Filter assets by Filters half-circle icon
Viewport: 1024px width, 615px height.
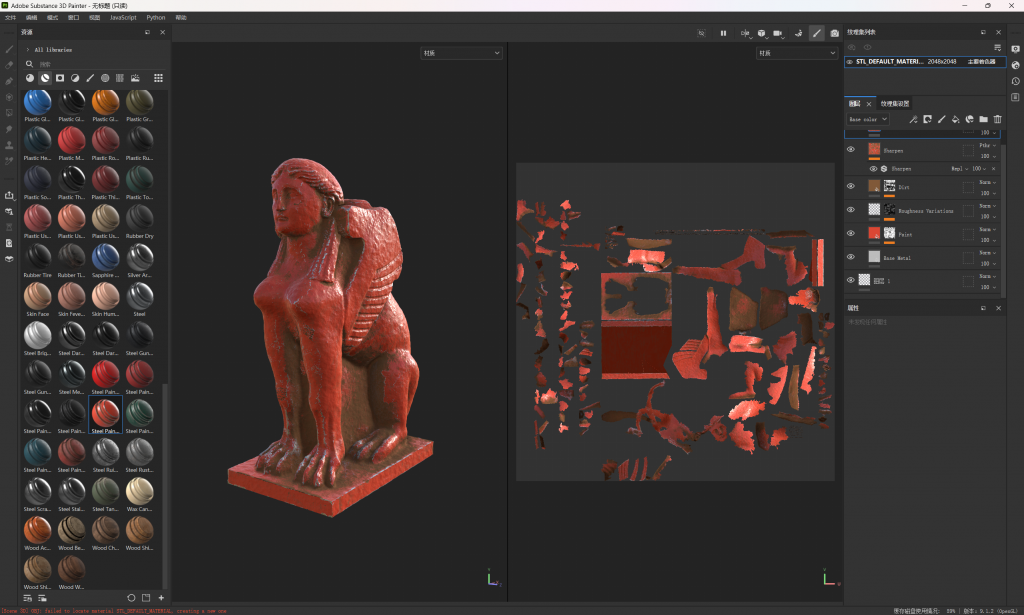pos(75,78)
